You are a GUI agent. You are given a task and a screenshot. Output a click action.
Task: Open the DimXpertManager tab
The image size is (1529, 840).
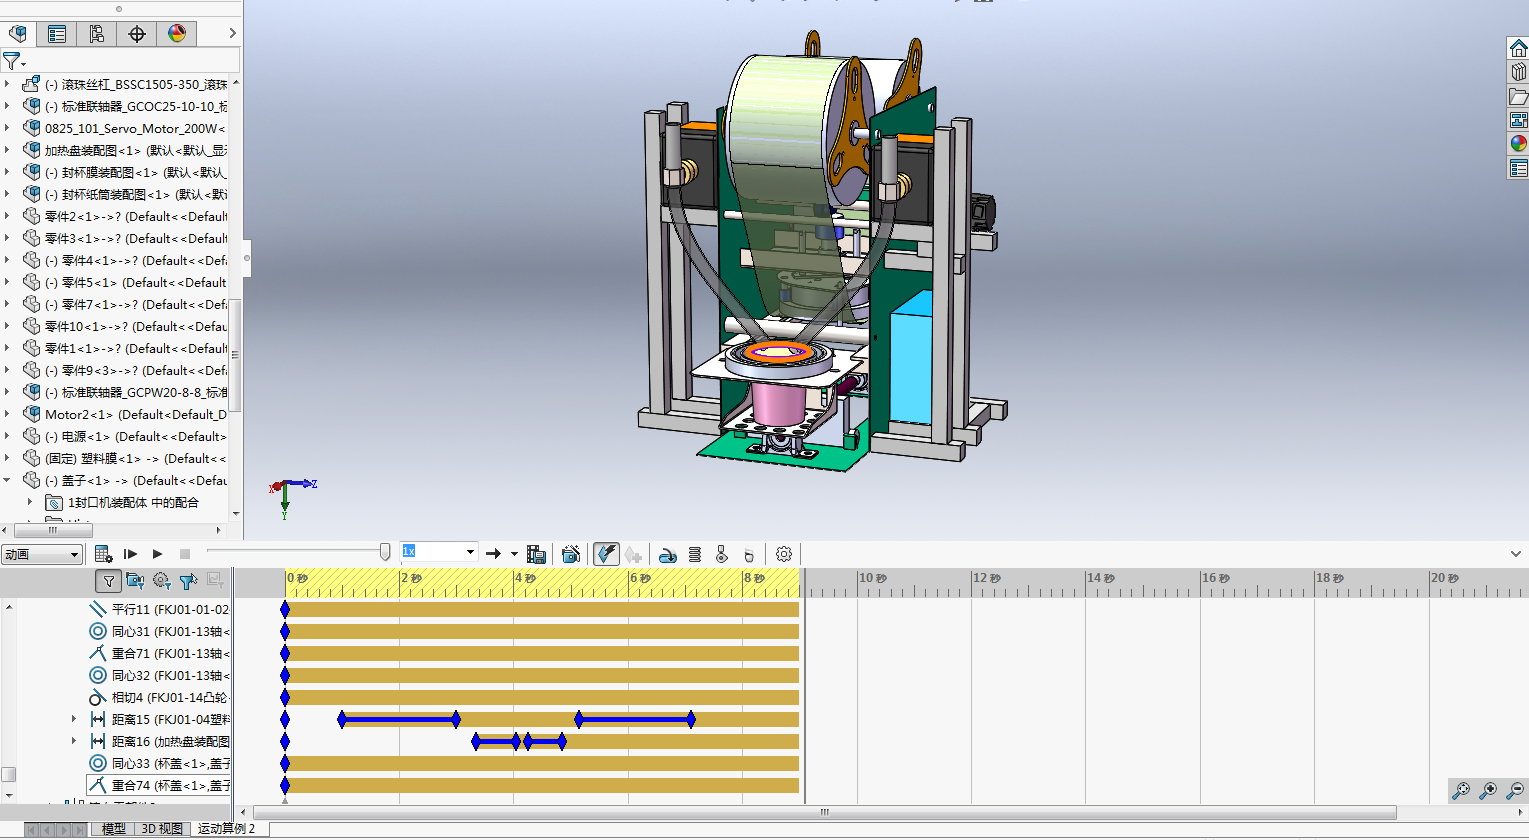[x=137, y=33]
